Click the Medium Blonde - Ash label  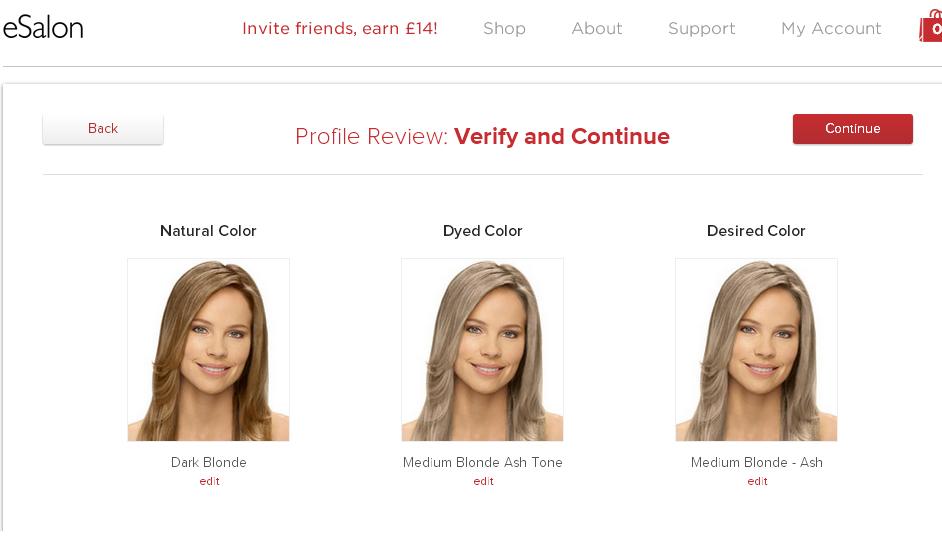pyautogui.click(x=756, y=462)
